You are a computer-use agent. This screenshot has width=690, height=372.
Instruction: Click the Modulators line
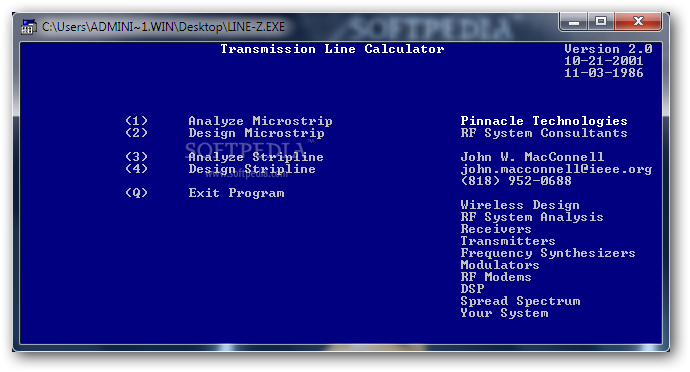point(500,265)
